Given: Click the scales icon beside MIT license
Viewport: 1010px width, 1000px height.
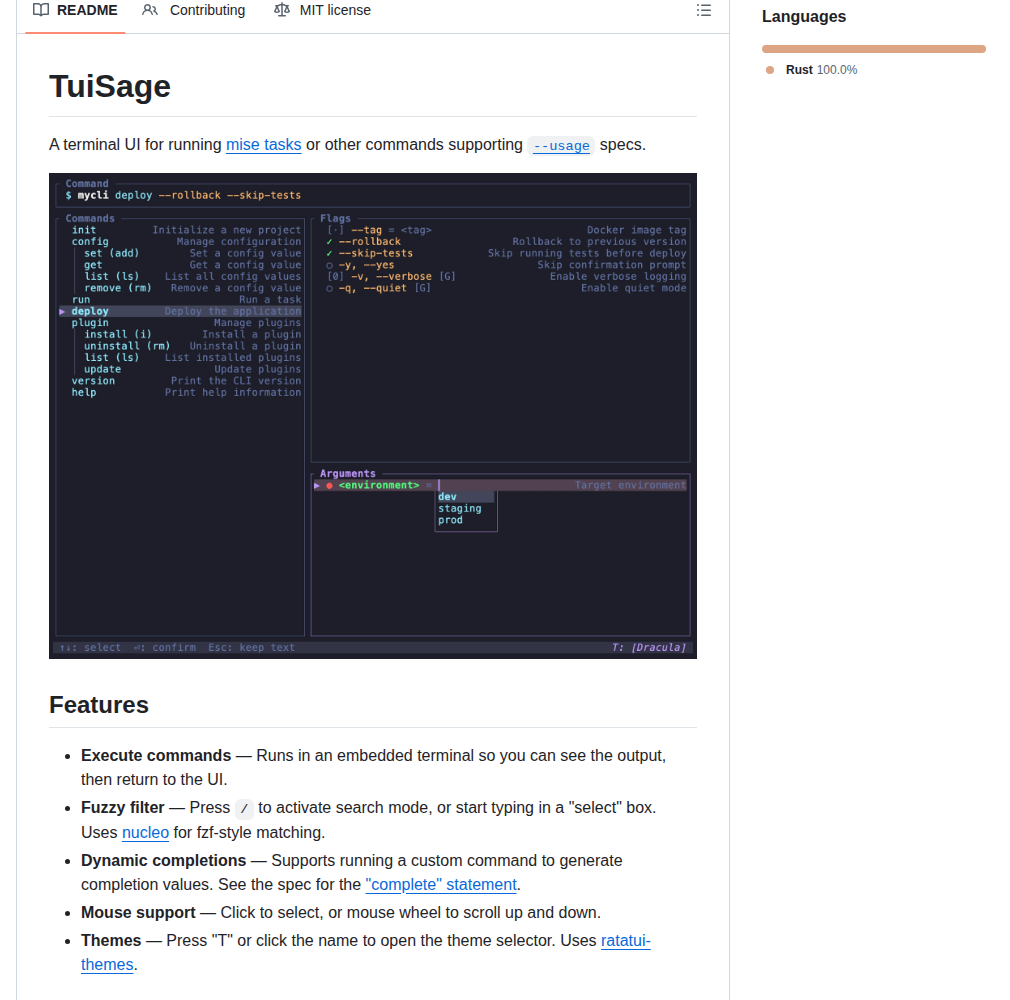Looking at the screenshot, I should [x=282, y=10].
